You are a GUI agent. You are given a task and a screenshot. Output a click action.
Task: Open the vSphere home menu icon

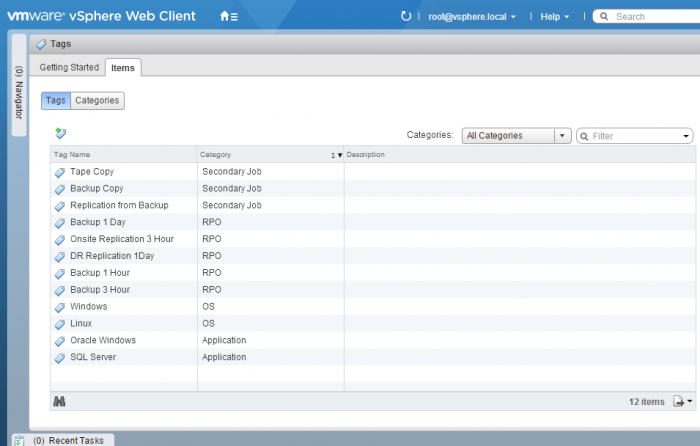(229, 17)
